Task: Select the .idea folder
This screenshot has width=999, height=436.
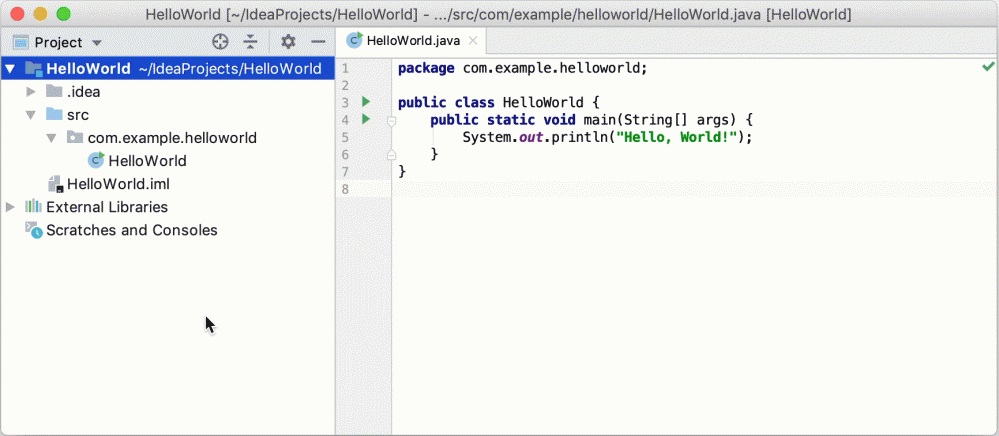Action: coord(83,92)
